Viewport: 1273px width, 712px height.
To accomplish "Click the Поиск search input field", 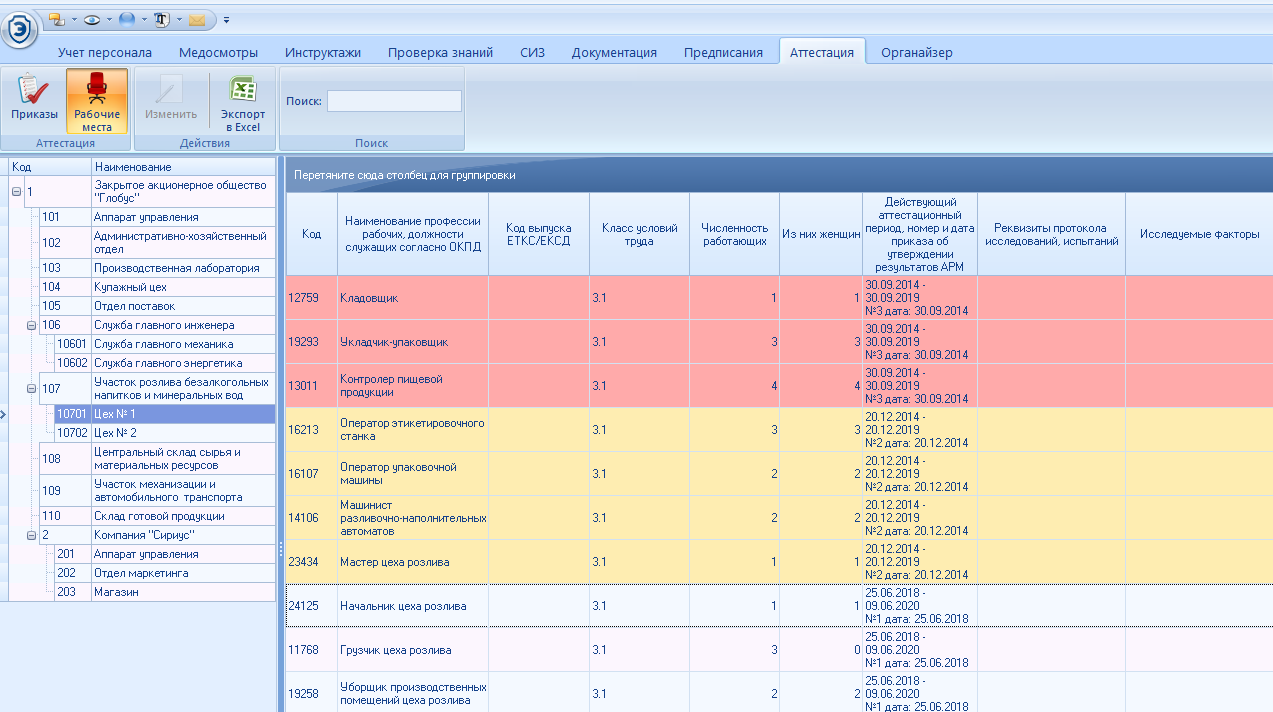I will tap(394, 101).
